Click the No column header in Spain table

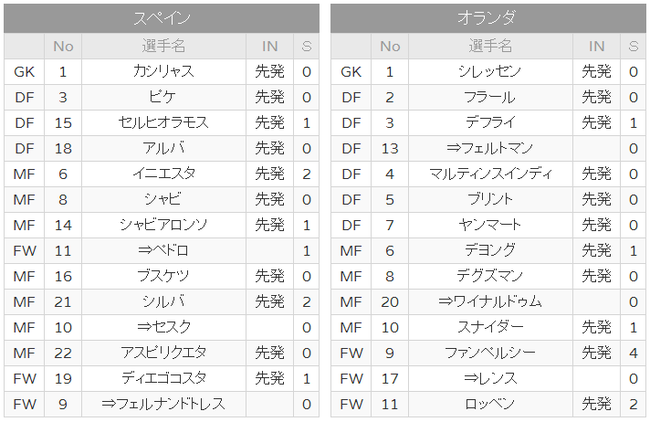[63, 46]
